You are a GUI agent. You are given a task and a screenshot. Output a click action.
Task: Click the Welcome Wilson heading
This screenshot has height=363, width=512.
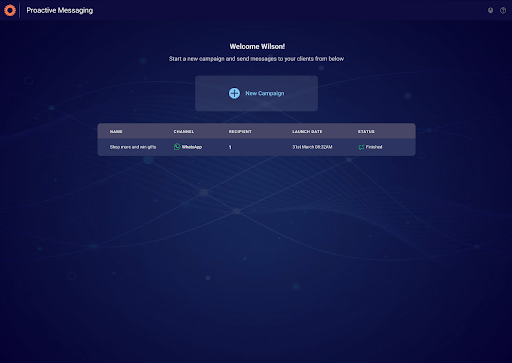pyautogui.click(x=257, y=46)
